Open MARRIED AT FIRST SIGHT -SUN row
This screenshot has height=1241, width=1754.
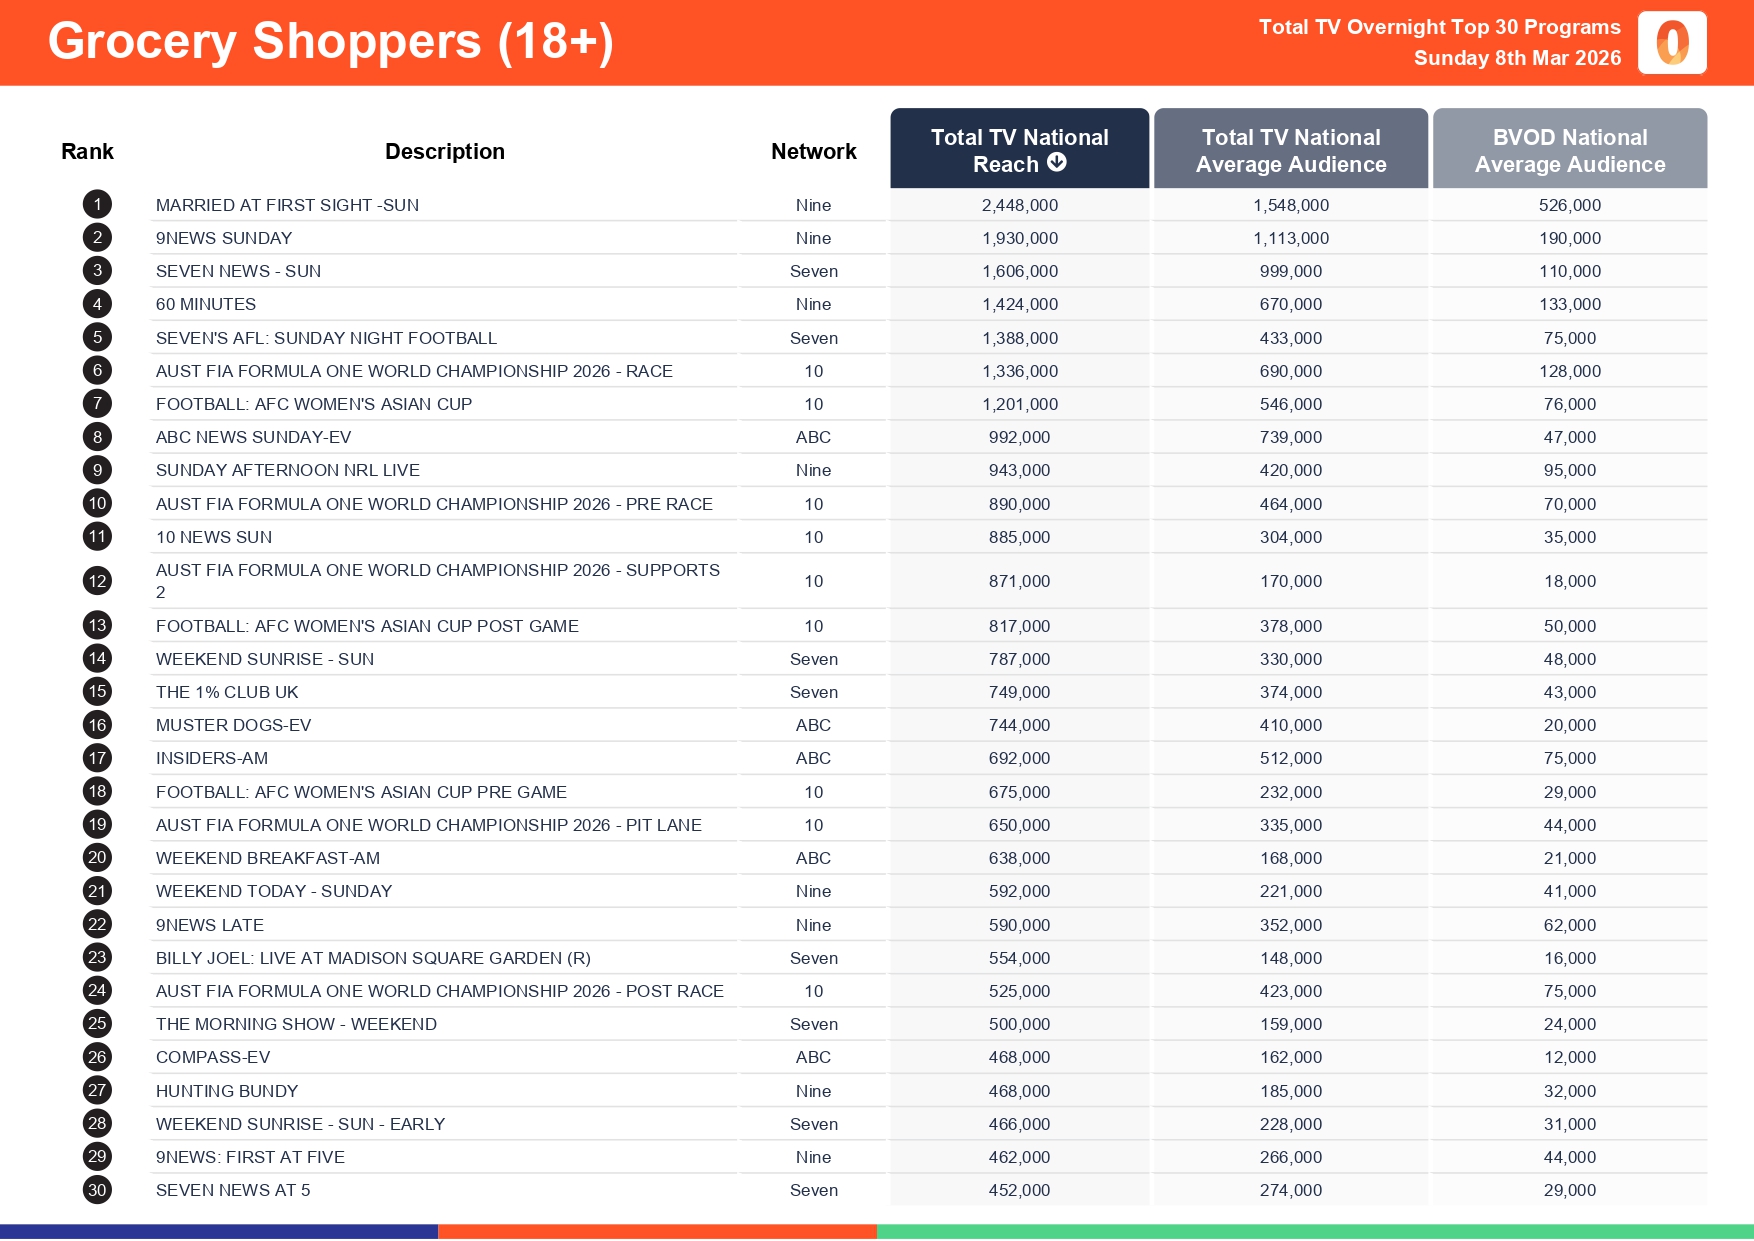click(x=287, y=205)
